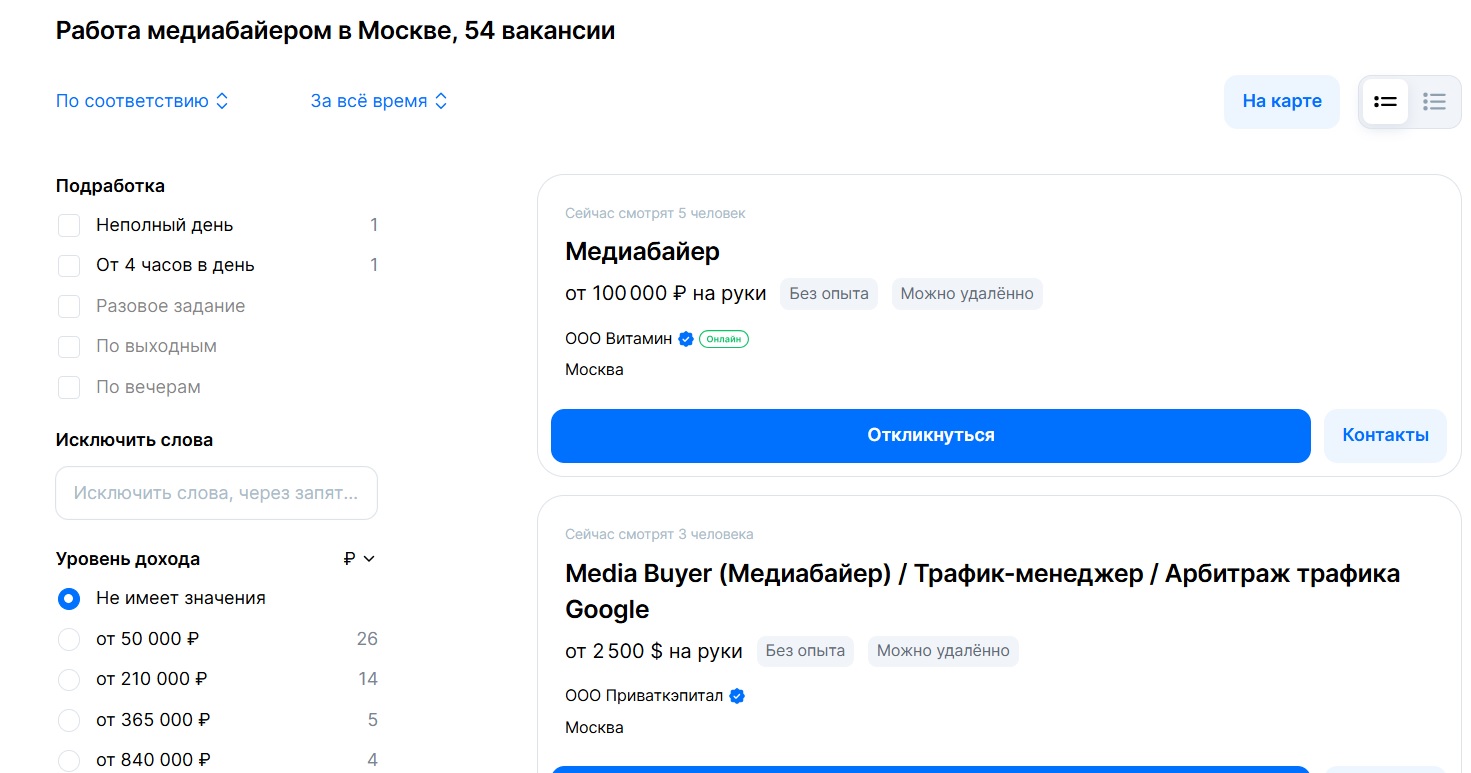
Task: Open employer ООО Приваткэпитал page
Action: pos(644,696)
